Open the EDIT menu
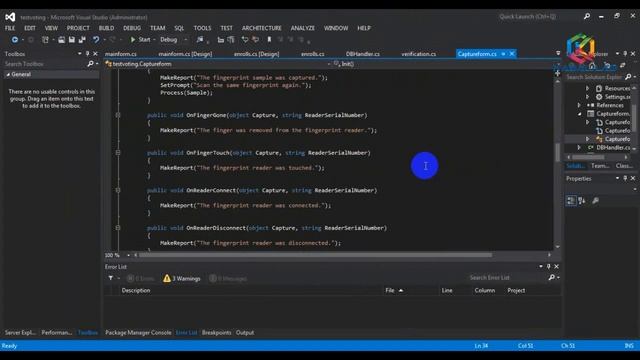 click(30, 28)
